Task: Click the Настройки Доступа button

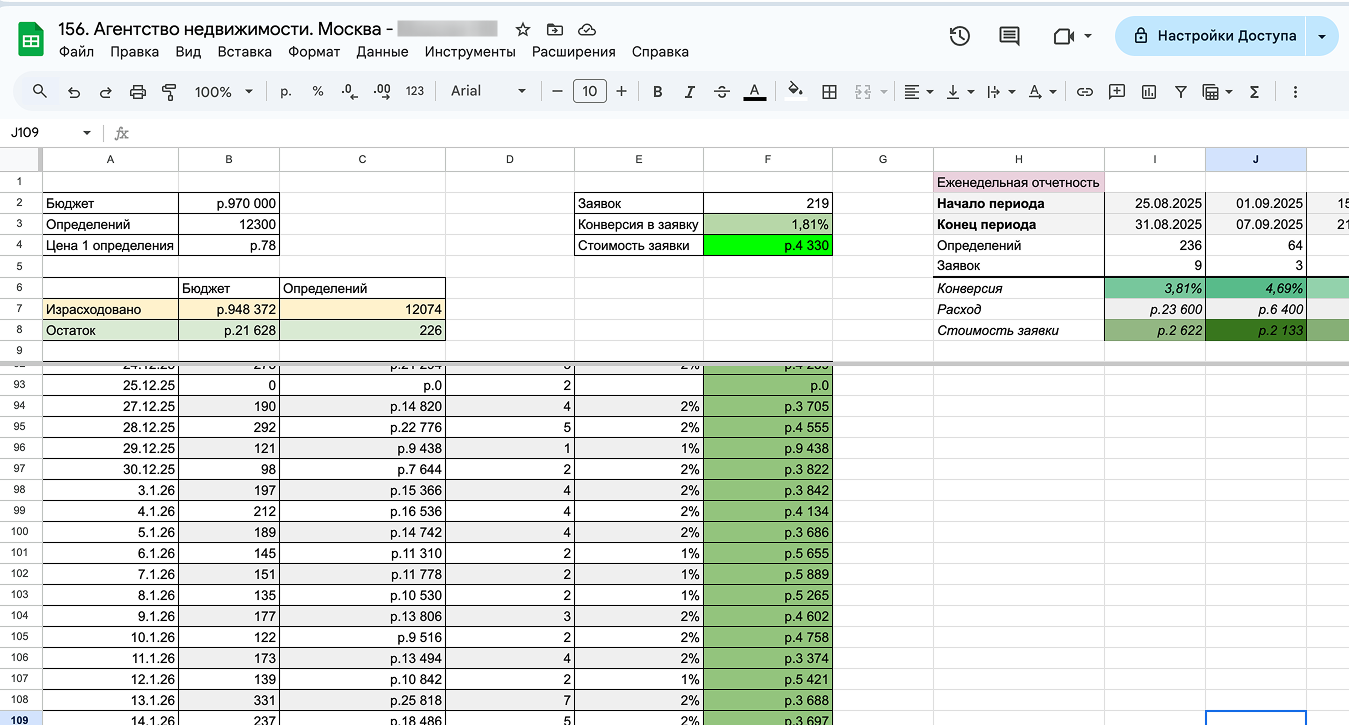Action: 1214,36
